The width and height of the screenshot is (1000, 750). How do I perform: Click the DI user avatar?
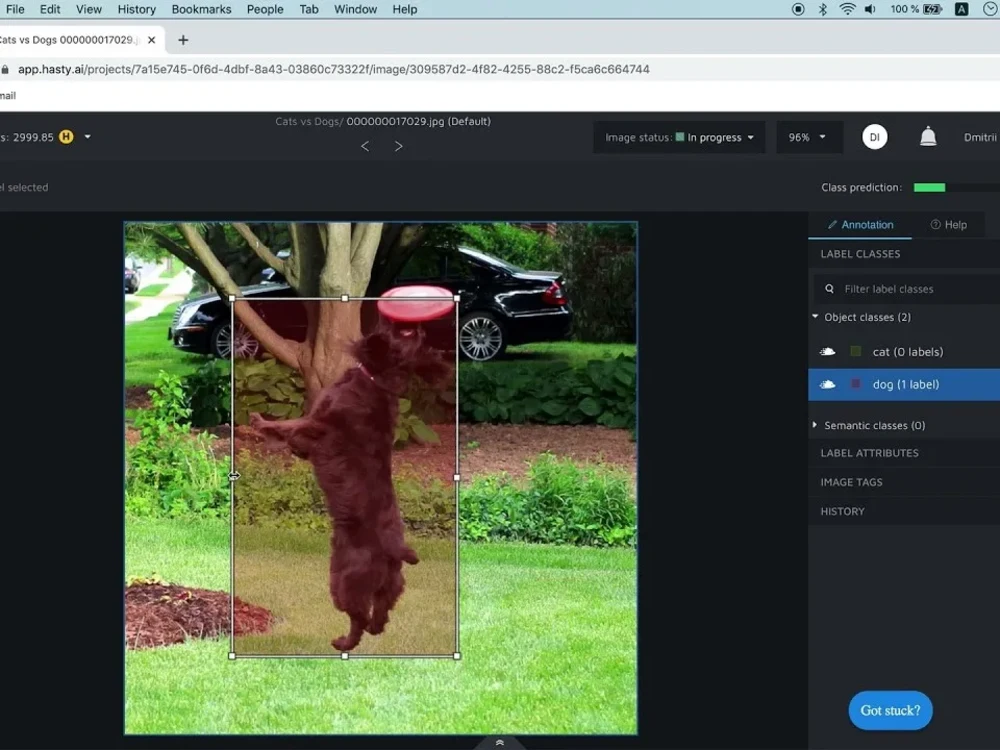click(874, 137)
